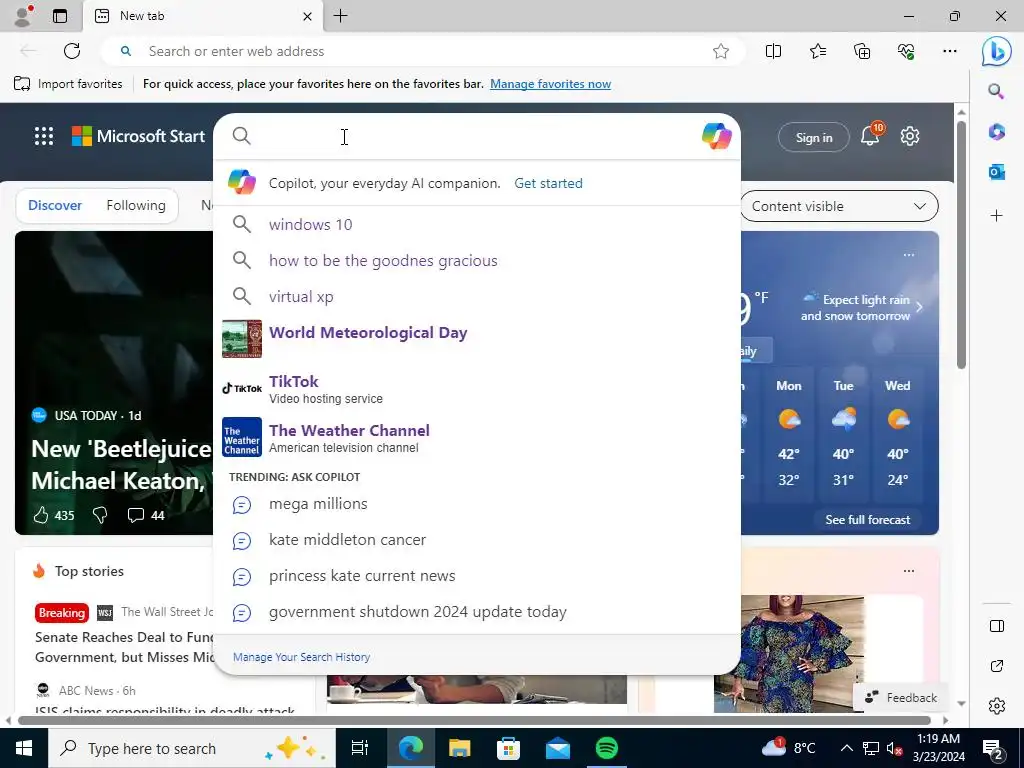Open Mail app from taskbar

point(558,748)
